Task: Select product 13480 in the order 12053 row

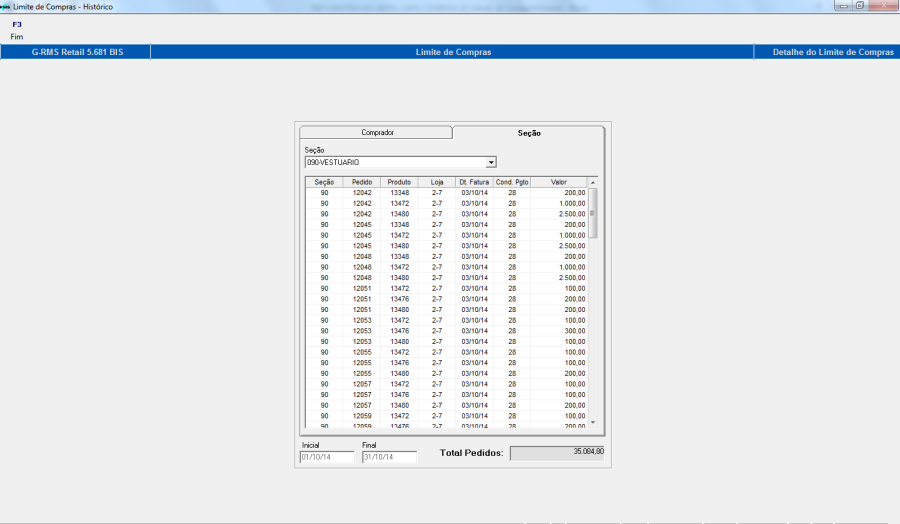Action: (399, 341)
